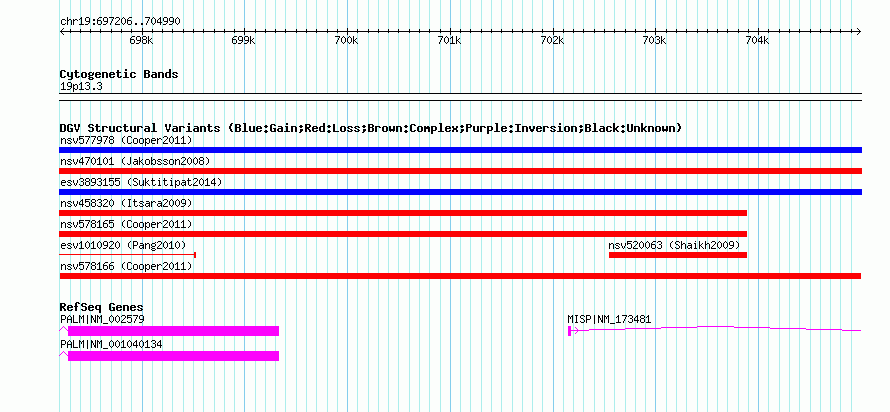The width and height of the screenshot is (890, 412).
Task: Open the nsv520063 (Shaikh2009) label
Action: [x=674, y=245]
